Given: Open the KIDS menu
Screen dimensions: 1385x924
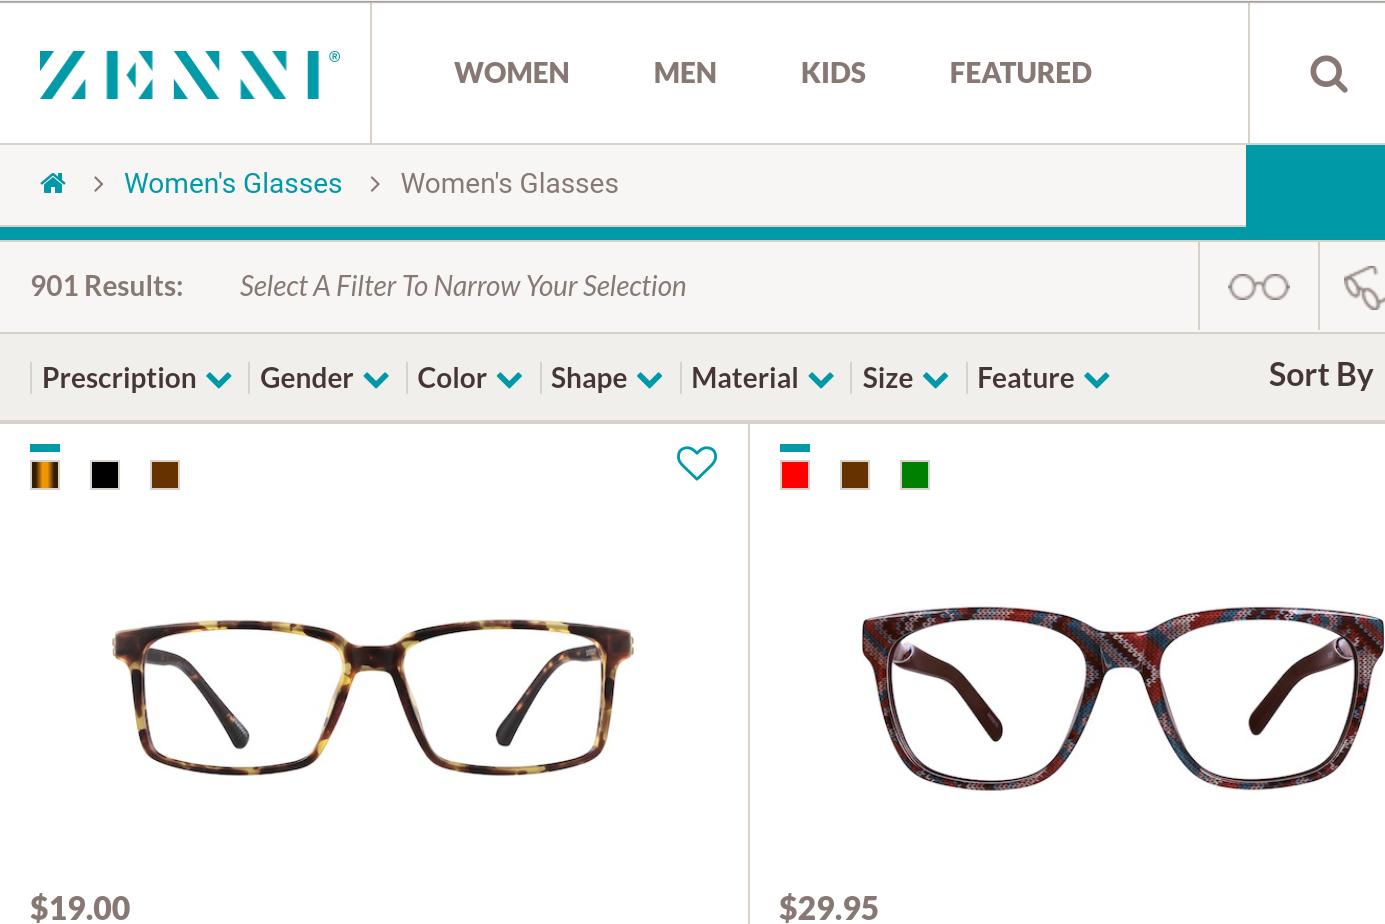Looking at the screenshot, I should [x=833, y=73].
